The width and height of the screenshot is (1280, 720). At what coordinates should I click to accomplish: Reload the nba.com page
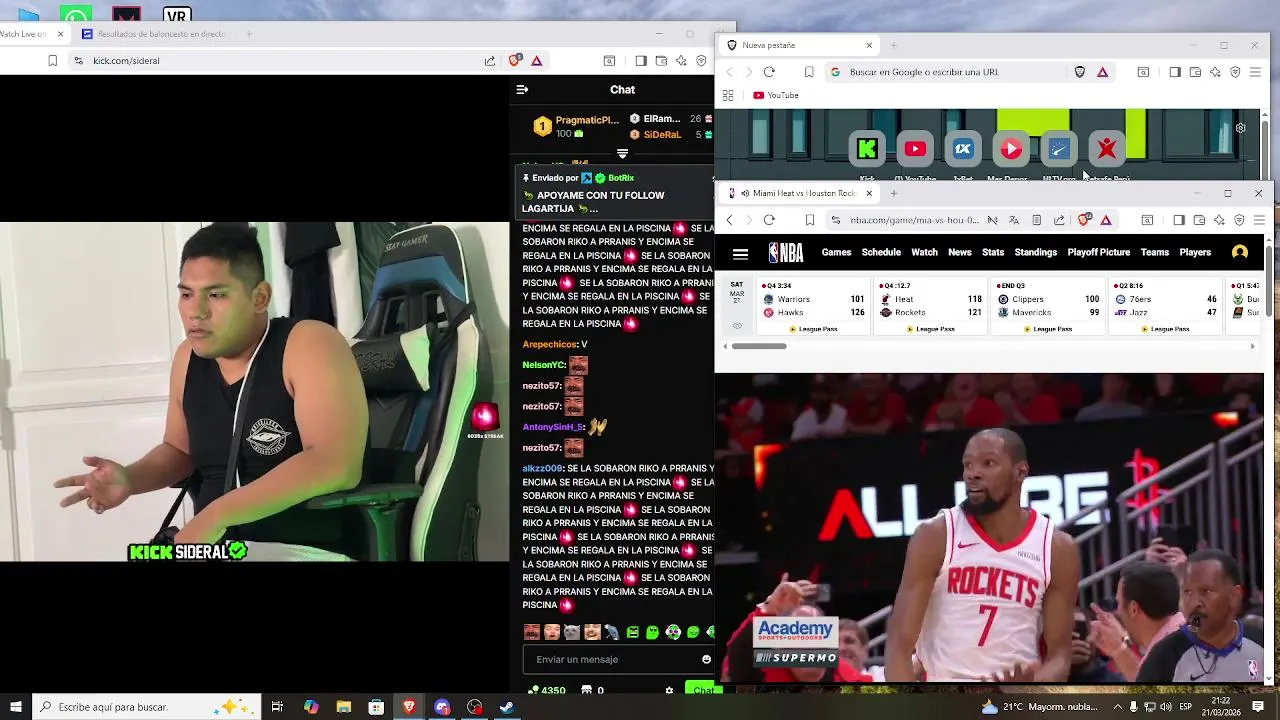(769, 220)
